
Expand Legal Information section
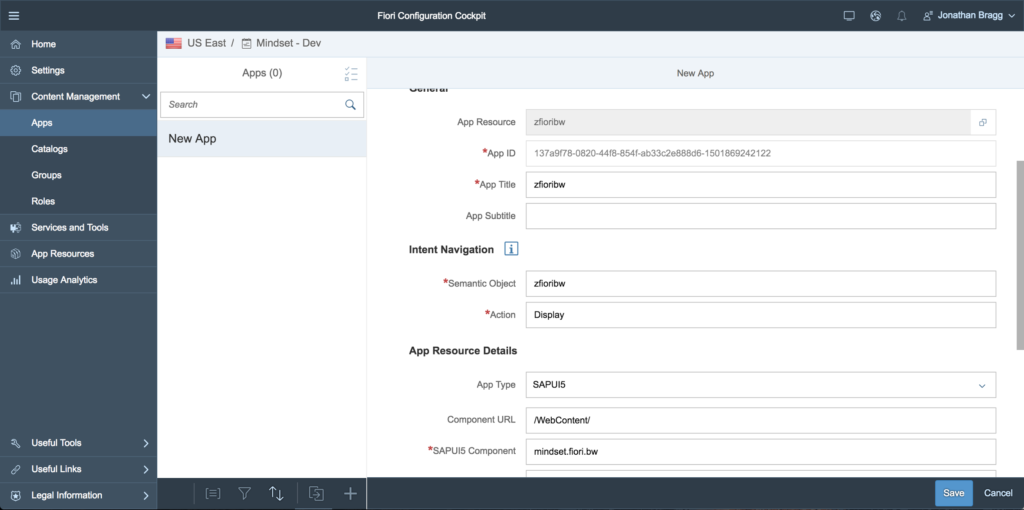78,495
